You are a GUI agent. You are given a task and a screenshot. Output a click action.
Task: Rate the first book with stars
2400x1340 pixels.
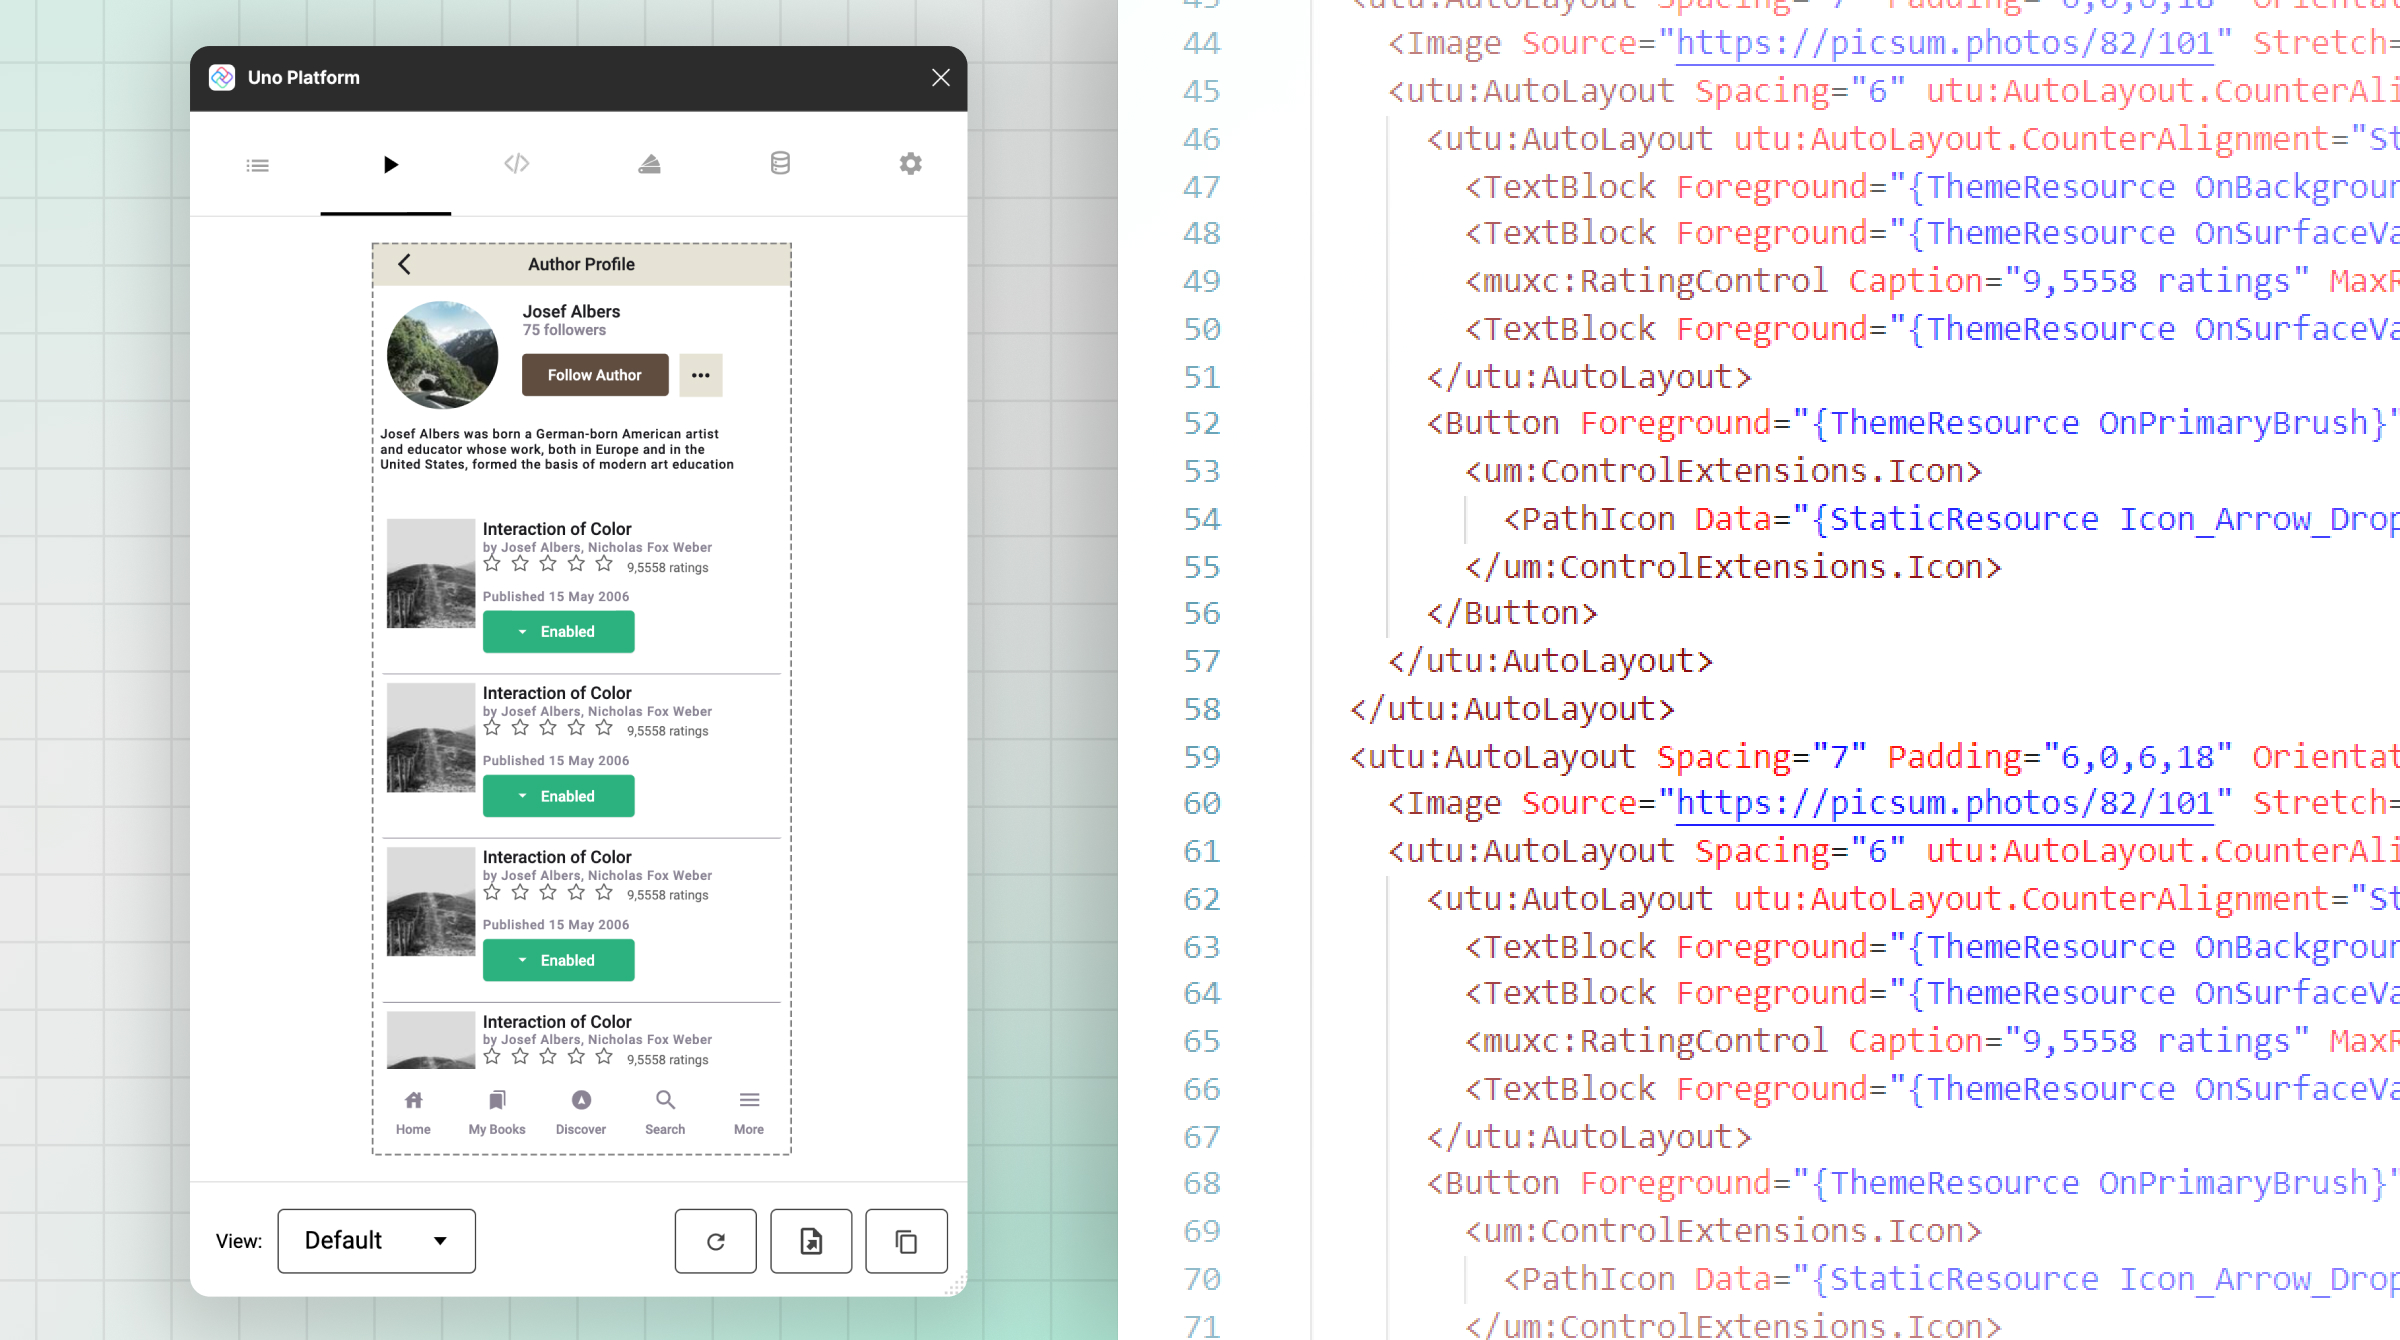tap(547, 564)
